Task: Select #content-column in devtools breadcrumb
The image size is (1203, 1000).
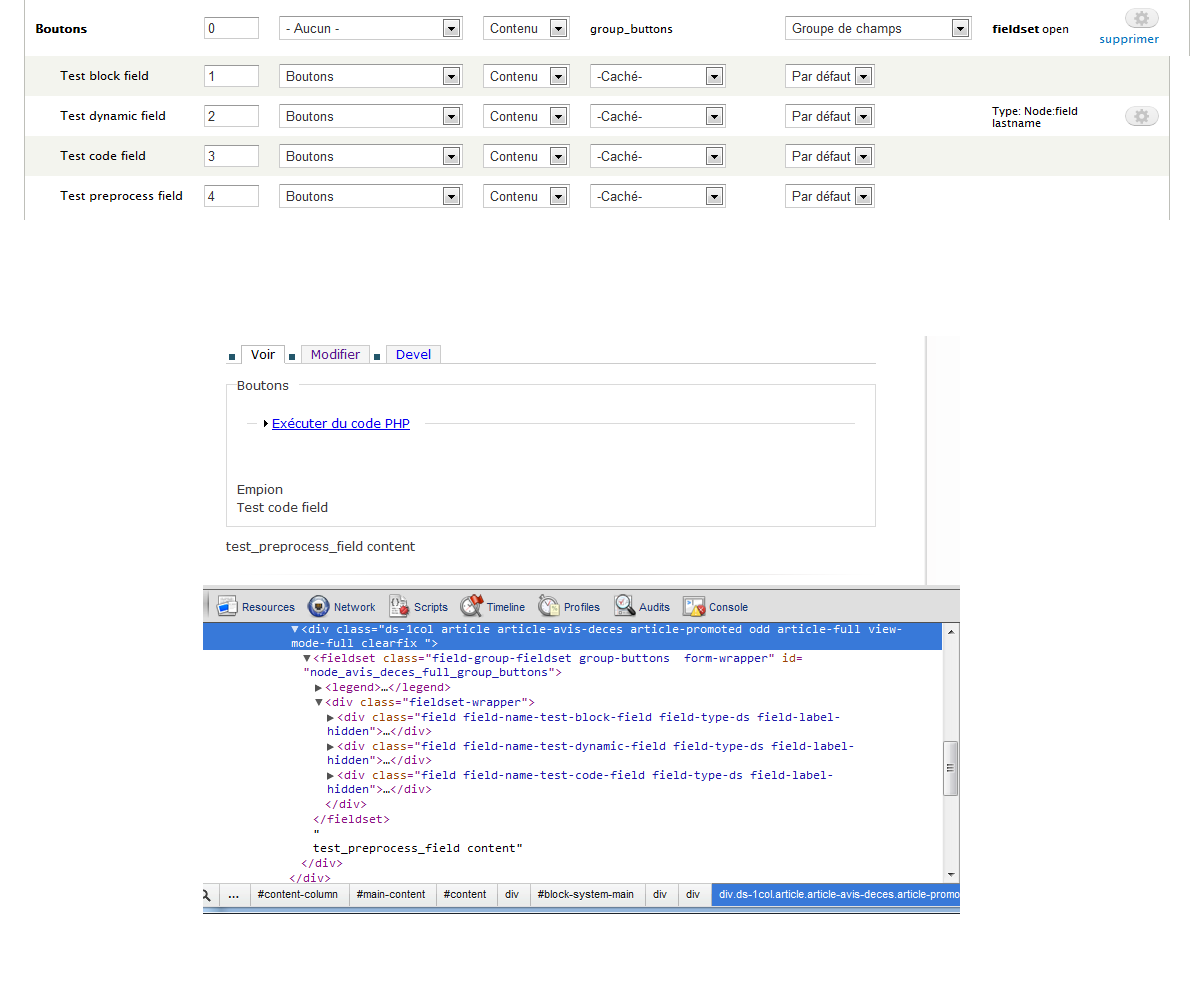Action: tap(297, 895)
